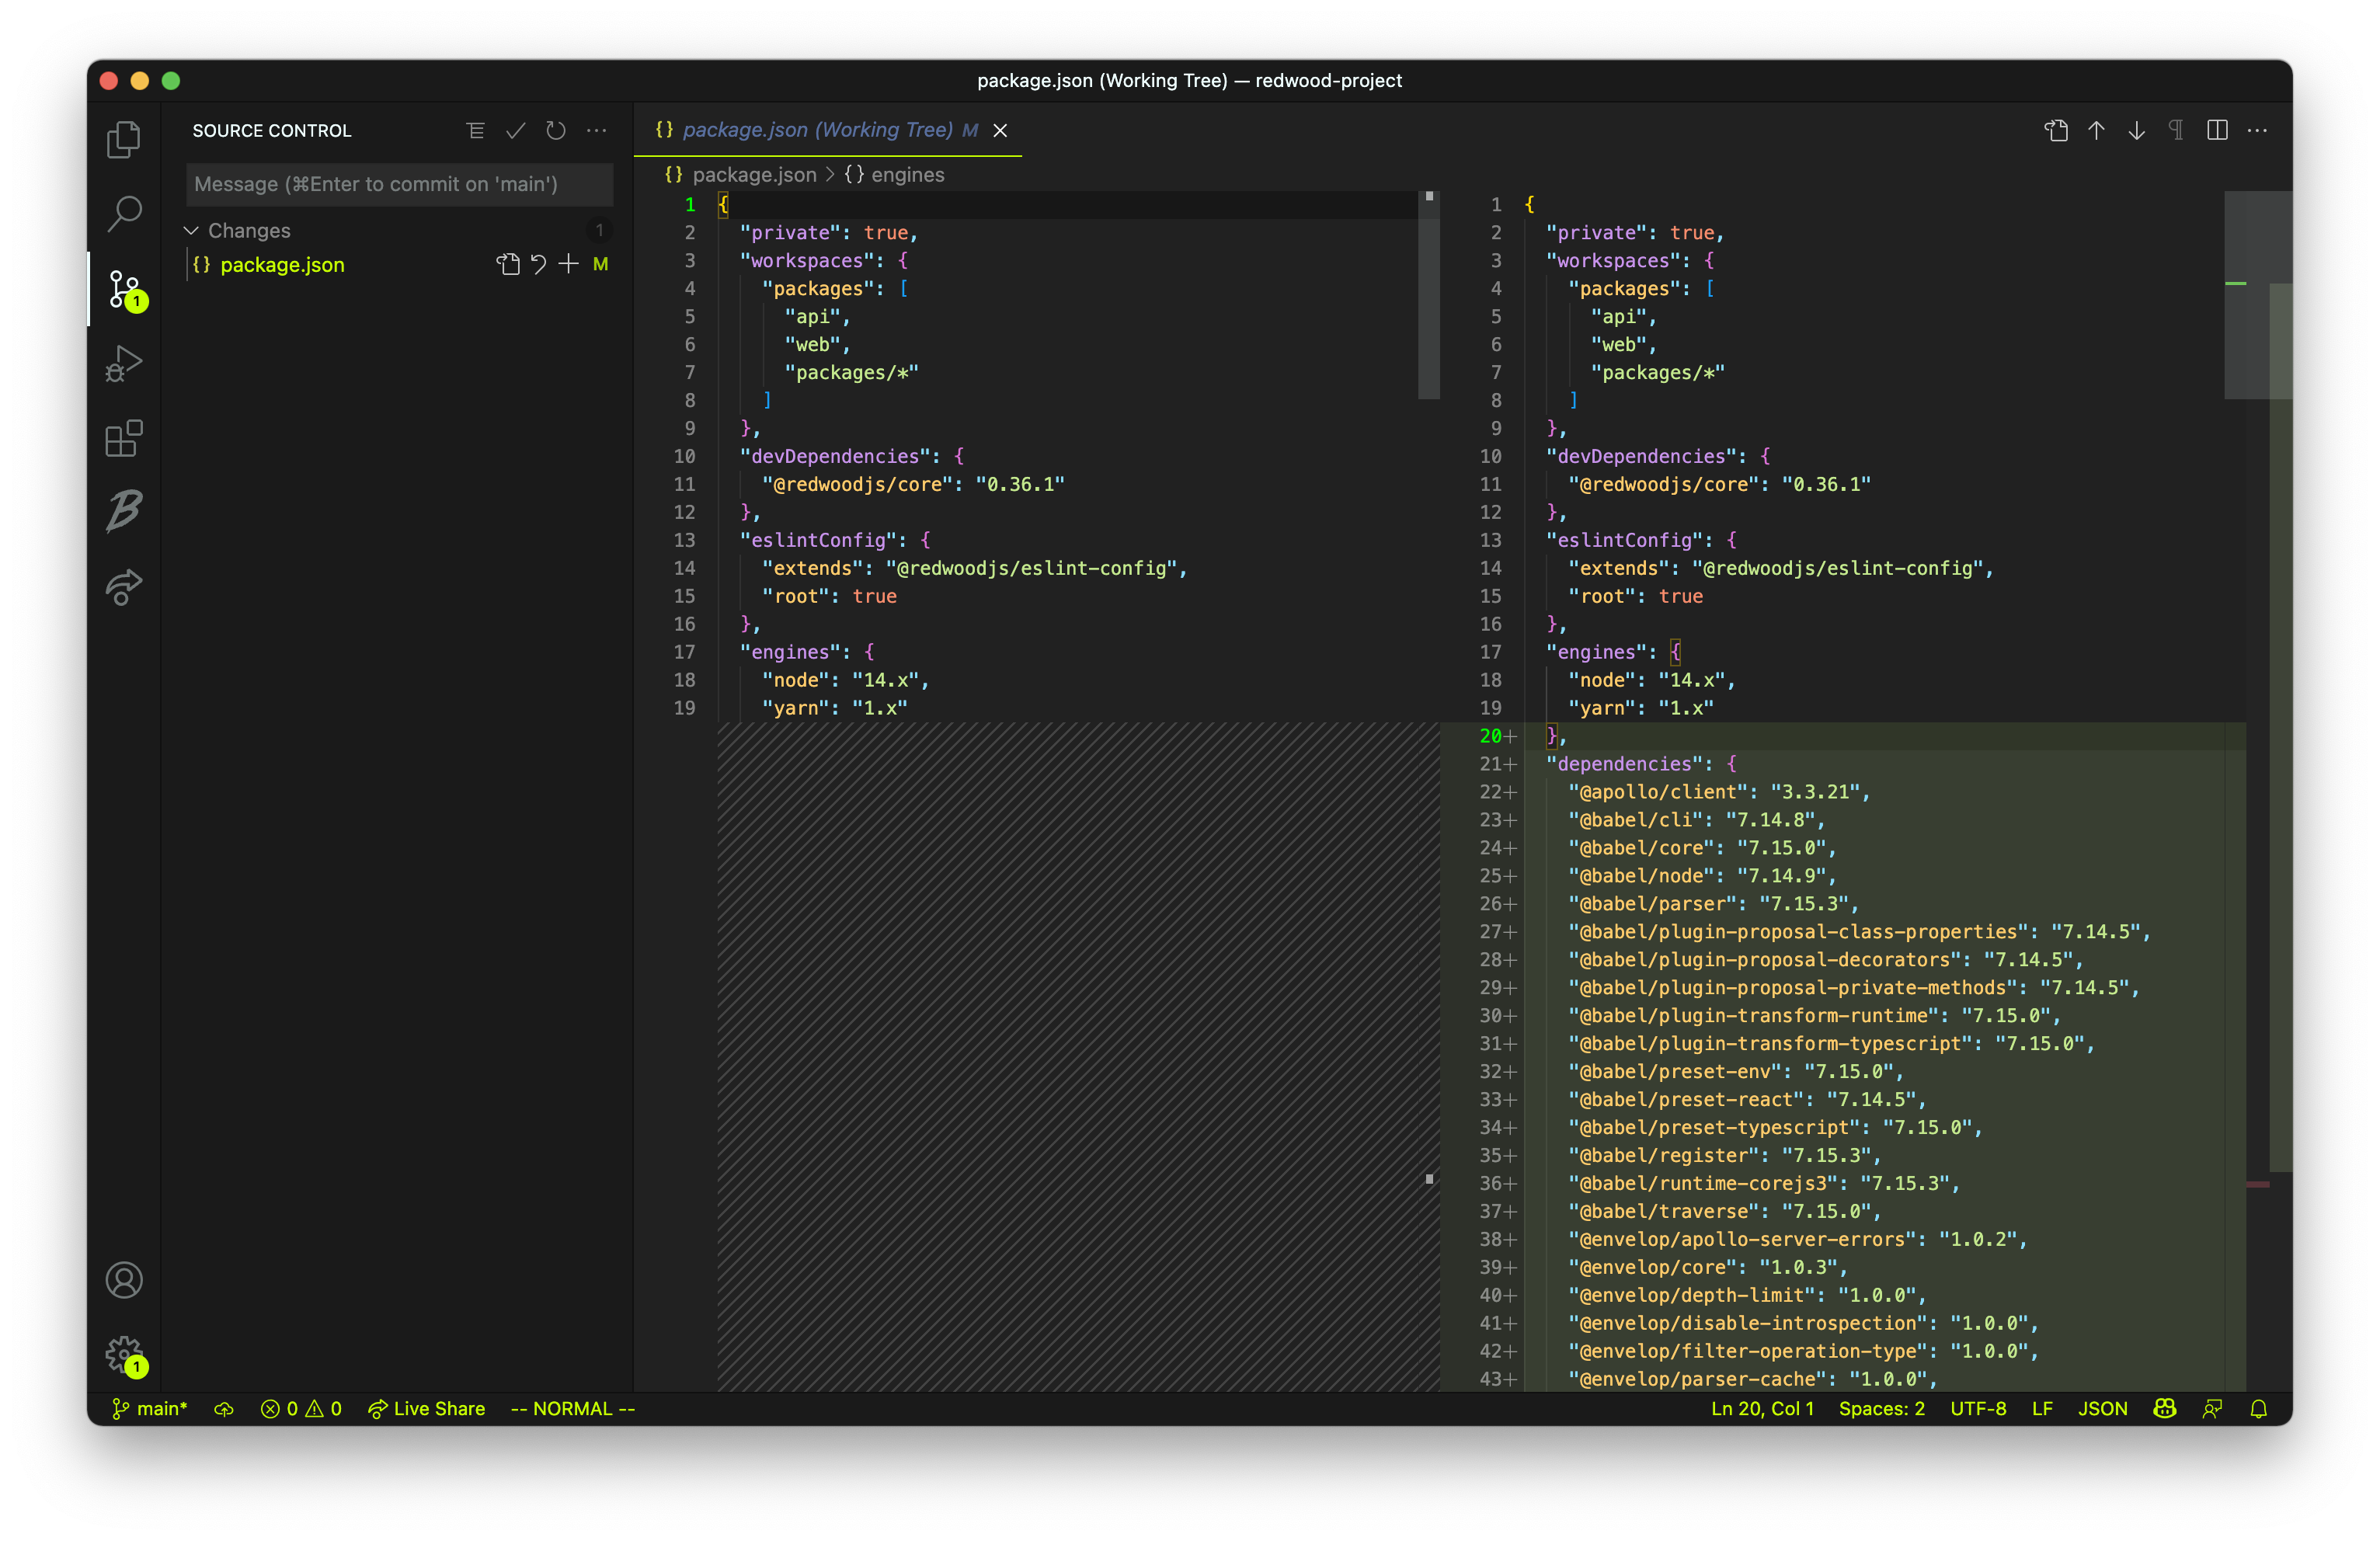Screen dimensions: 2380x1541
Task: Click the left editor's overview scrollbar slider
Action: coord(1429,294)
